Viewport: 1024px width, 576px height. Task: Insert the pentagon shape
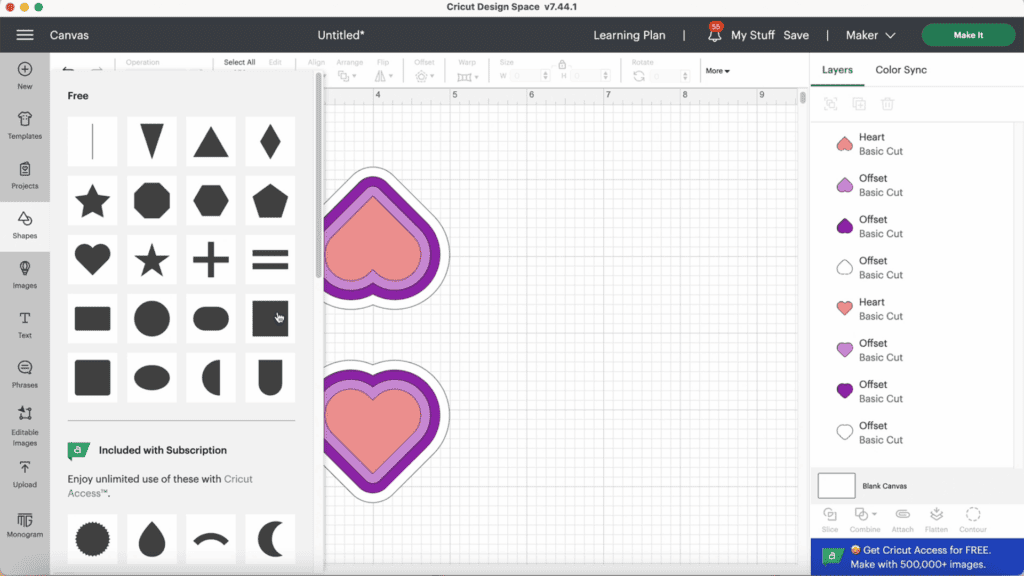pyautogui.click(x=270, y=200)
